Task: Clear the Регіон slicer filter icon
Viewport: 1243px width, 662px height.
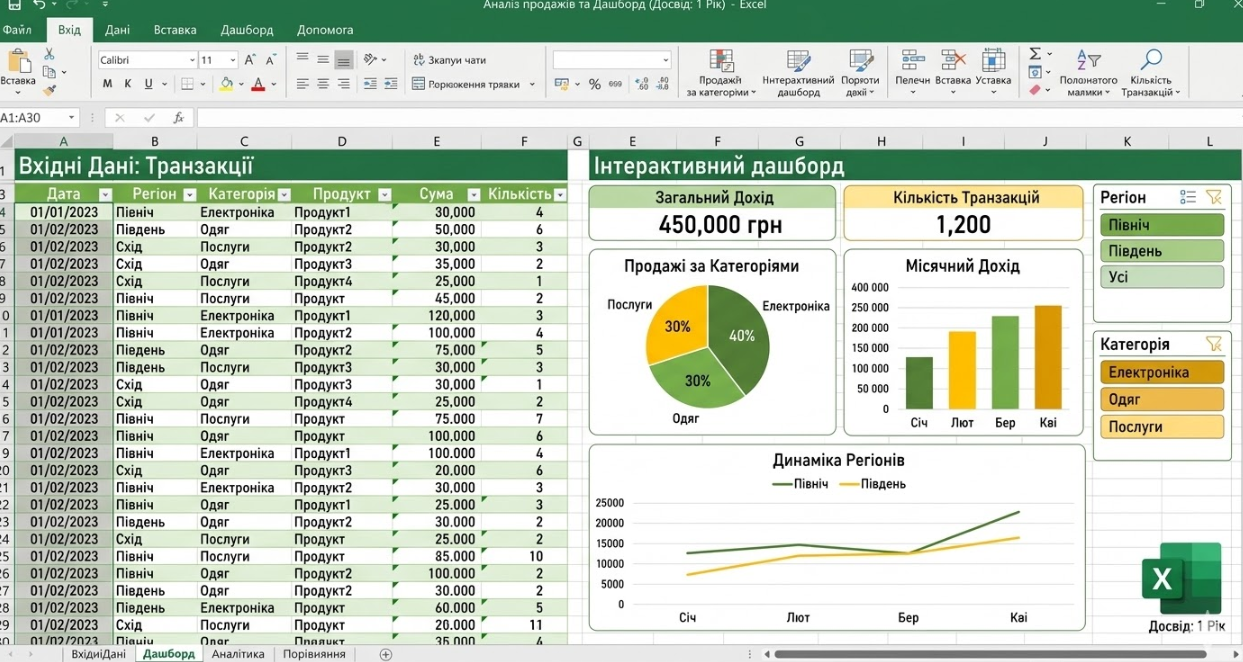Action: [x=1214, y=198]
